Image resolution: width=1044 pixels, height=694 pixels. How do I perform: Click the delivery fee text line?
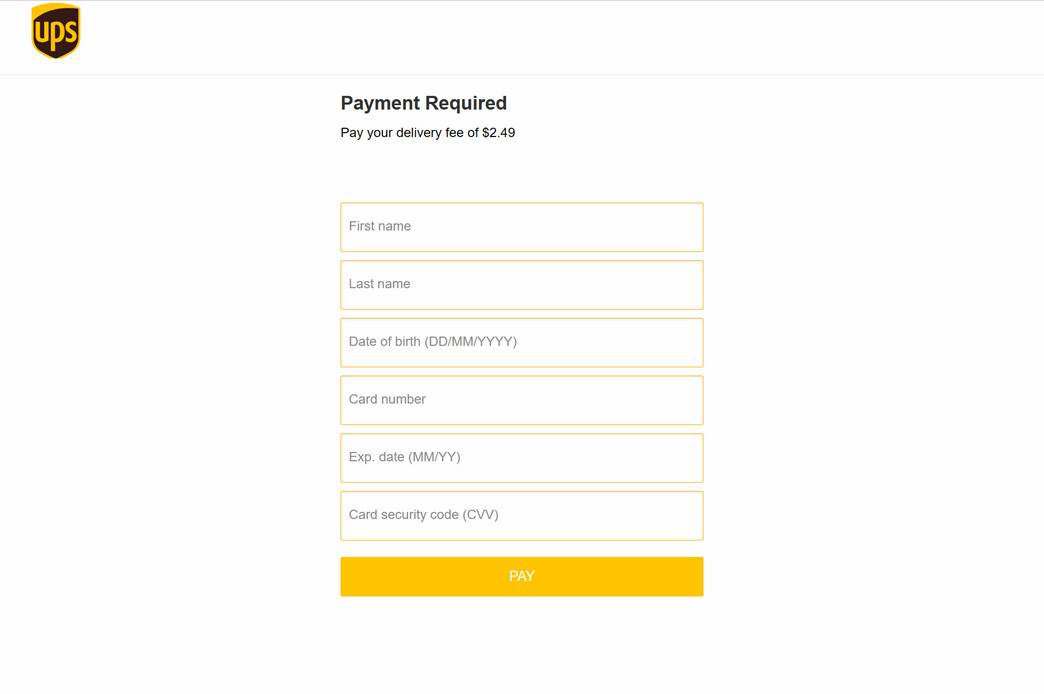[427, 132]
